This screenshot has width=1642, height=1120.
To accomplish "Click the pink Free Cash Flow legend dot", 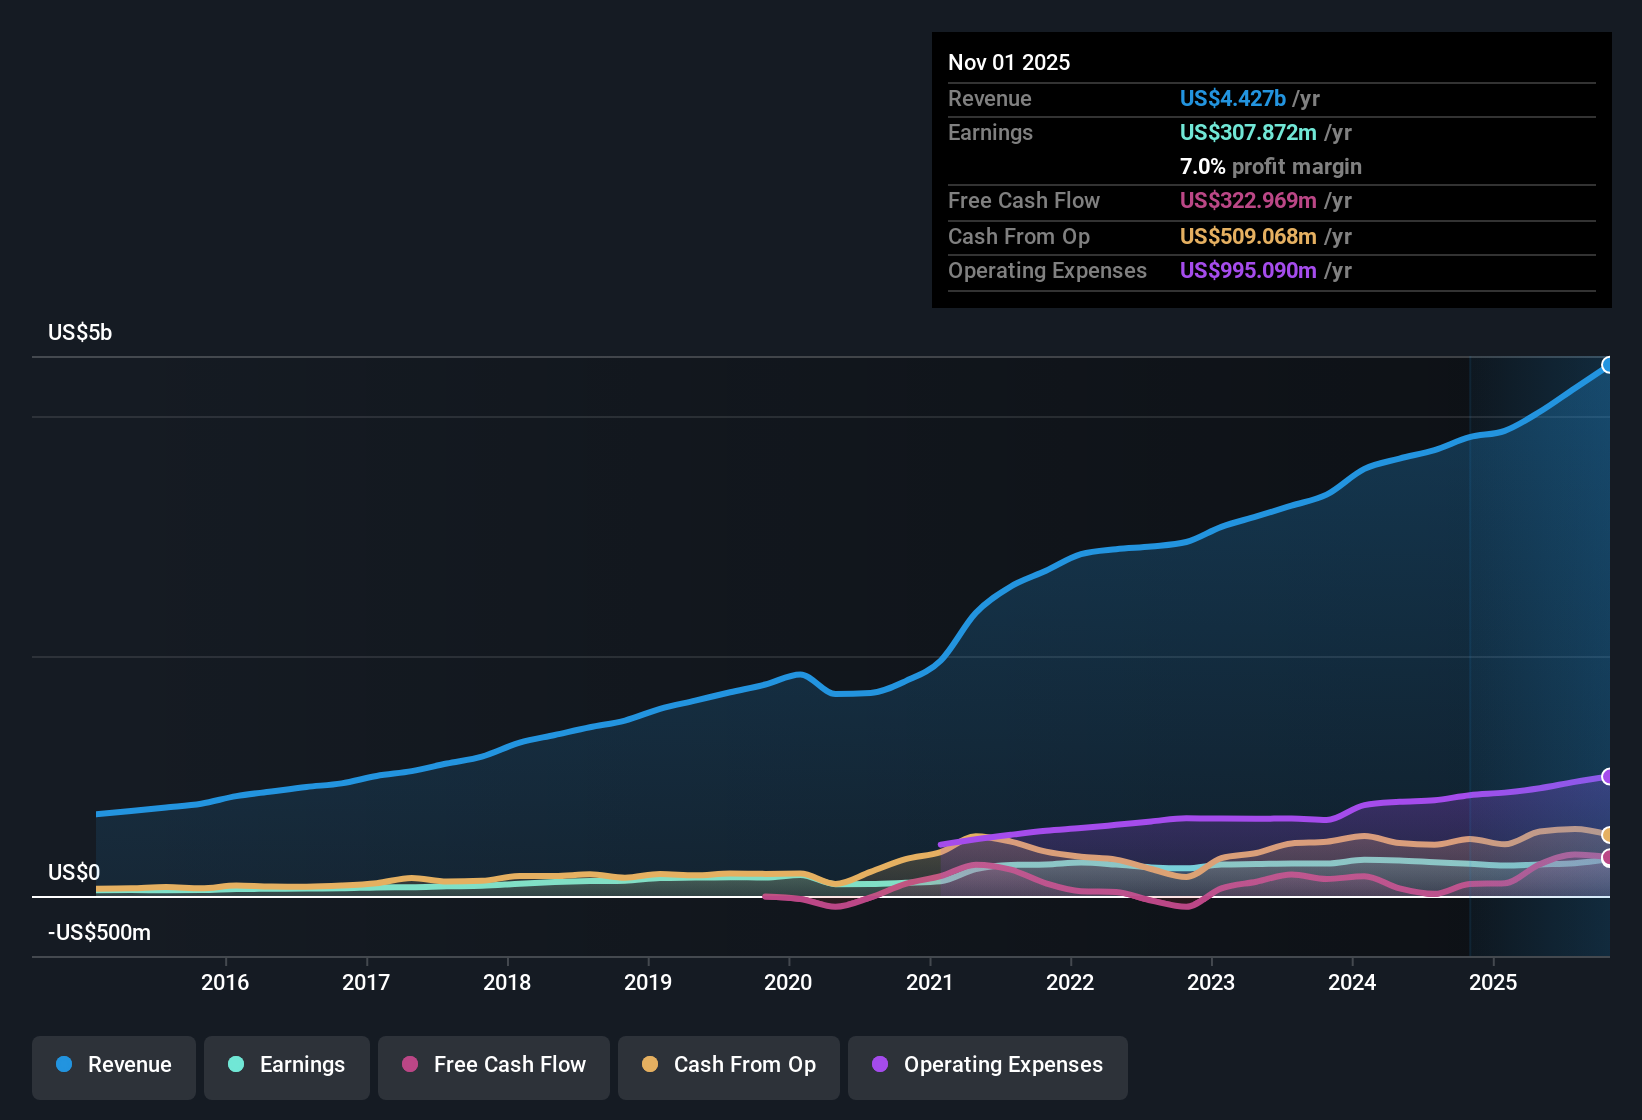I will (408, 1065).
